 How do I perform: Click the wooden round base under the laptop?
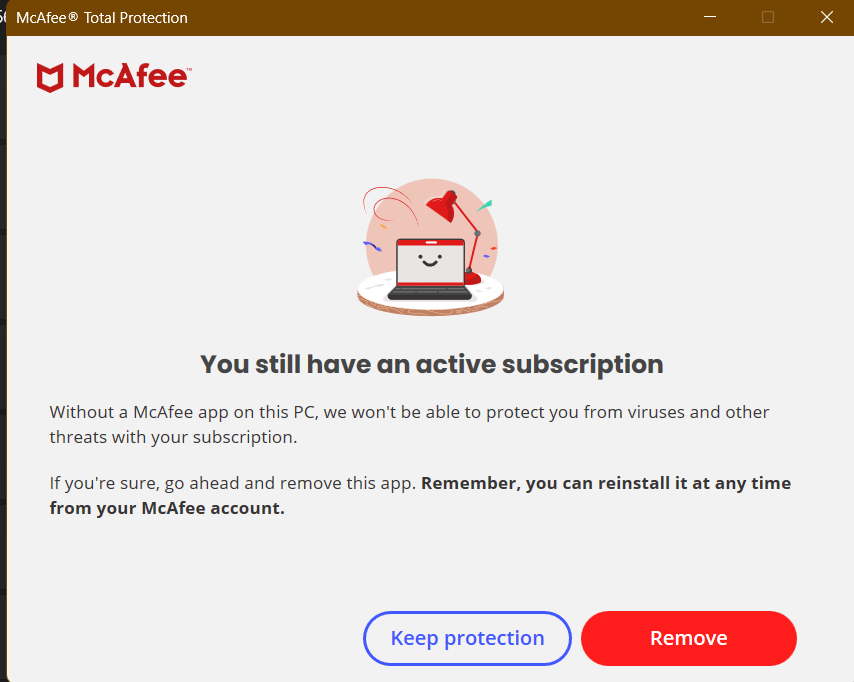430,303
